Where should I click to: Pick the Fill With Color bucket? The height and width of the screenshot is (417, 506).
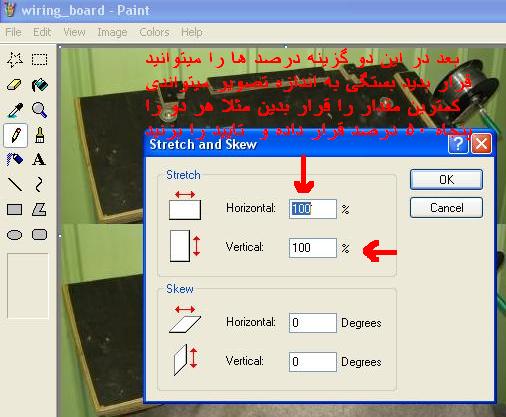pos(39,85)
